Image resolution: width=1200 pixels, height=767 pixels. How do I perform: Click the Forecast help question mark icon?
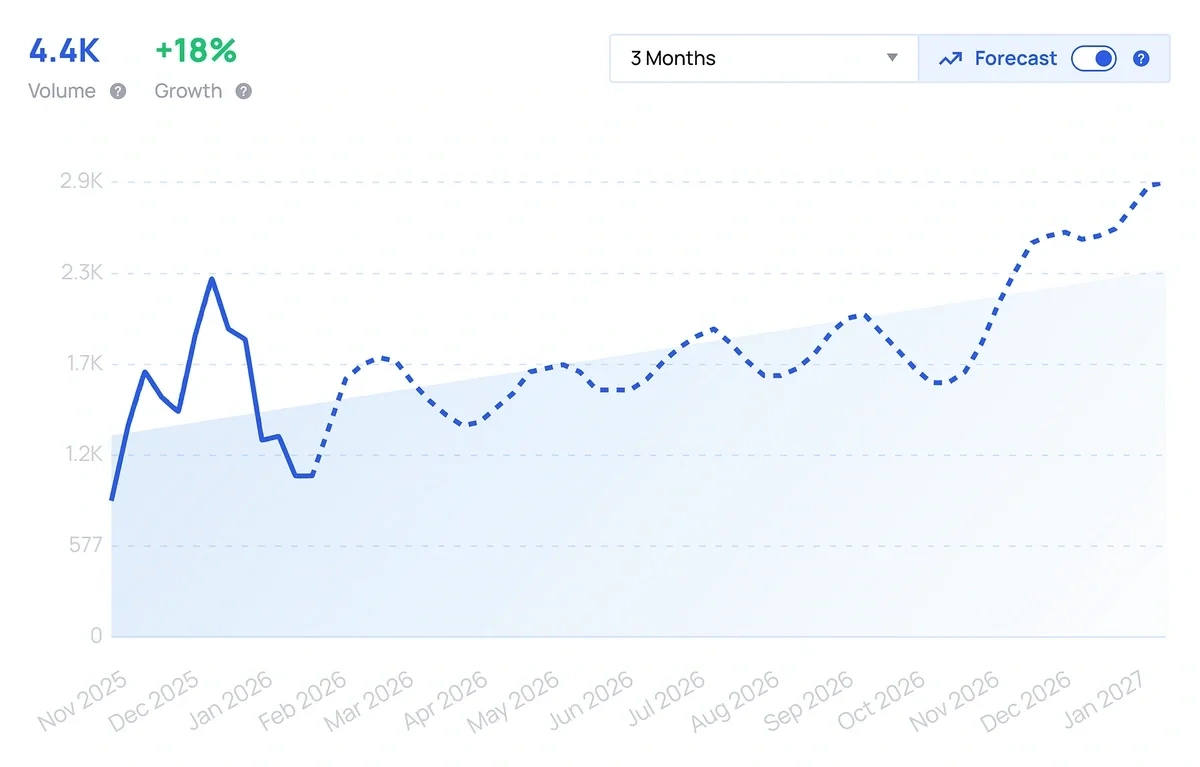(1141, 58)
